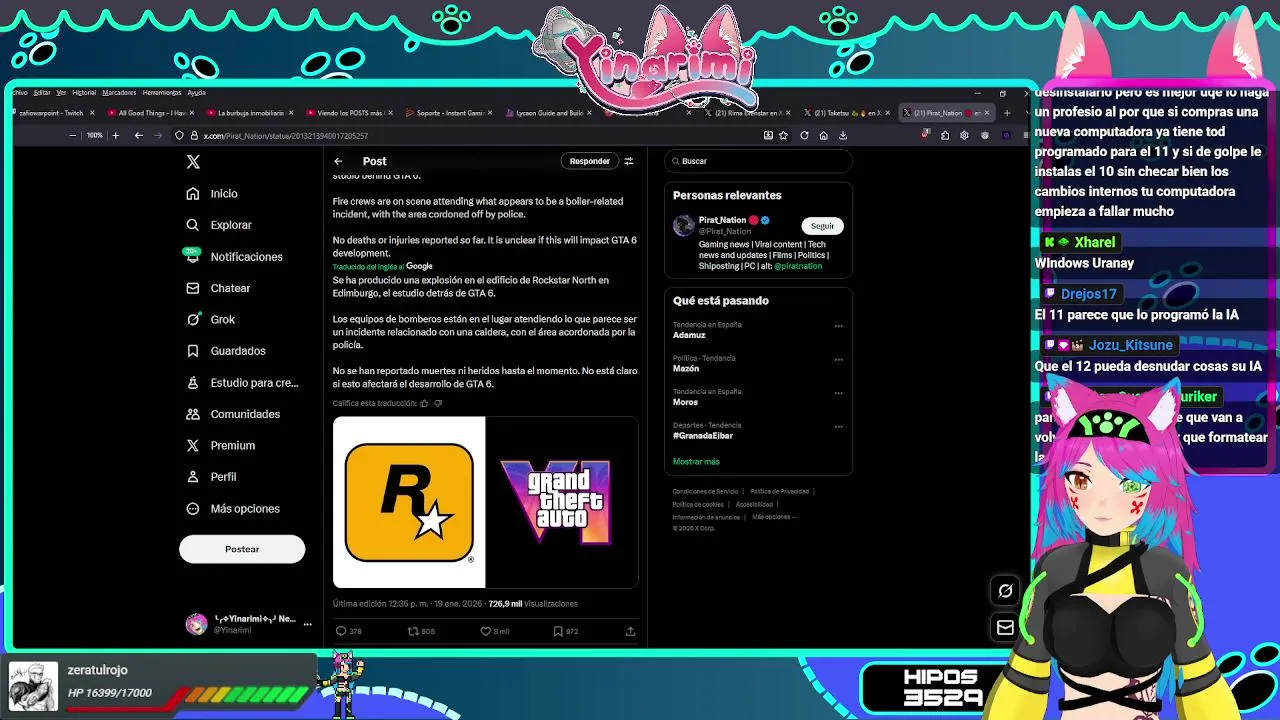Click Mostrar más under trends

point(696,461)
